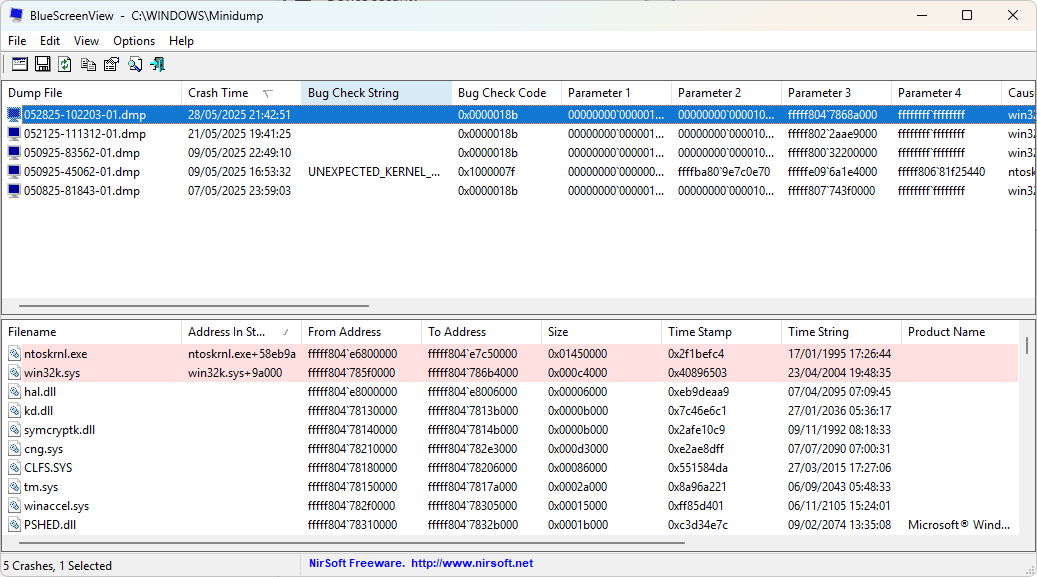This screenshot has height=577, width=1037.
Task: Click the lower pane horizontal scrollbar
Action: pos(352,543)
